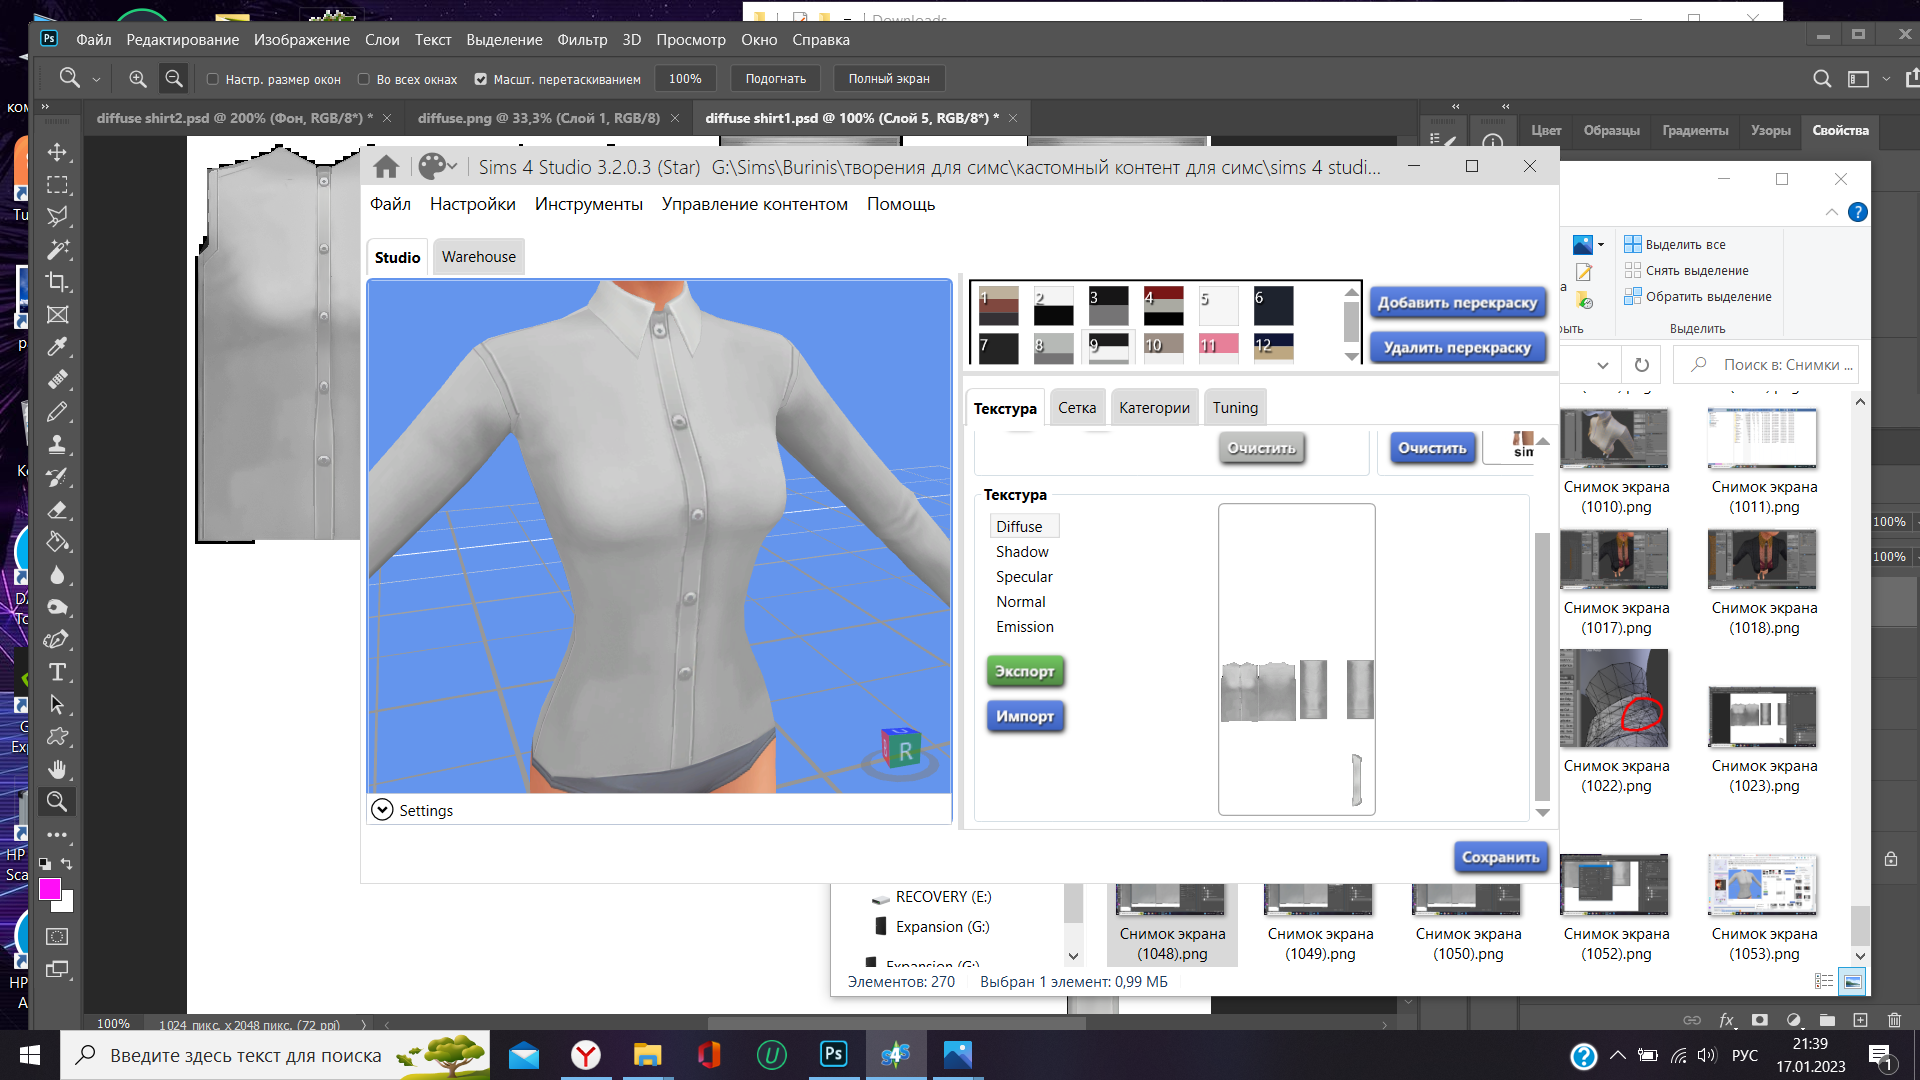Click the Zoom tool in the toolbar
Viewport: 1920px width, 1080px height.
[x=57, y=802]
